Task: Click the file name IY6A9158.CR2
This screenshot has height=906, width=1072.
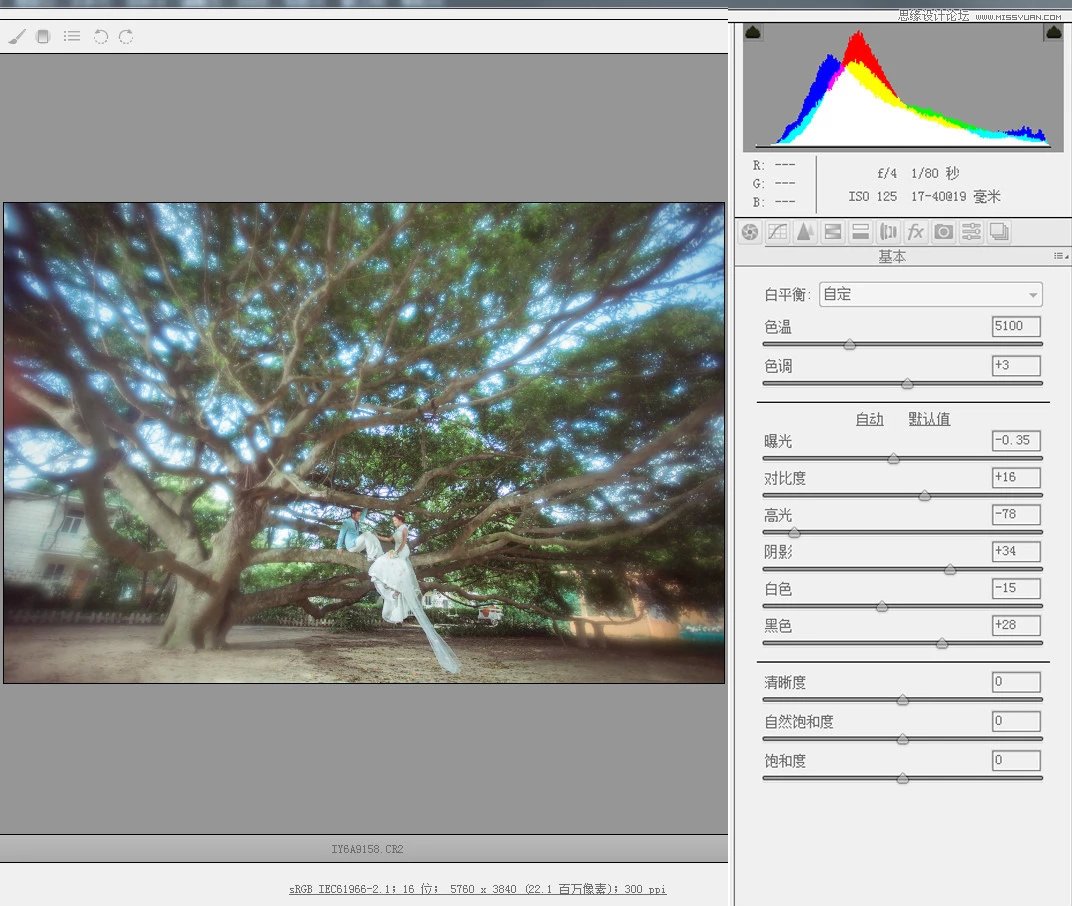Action: tap(367, 849)
